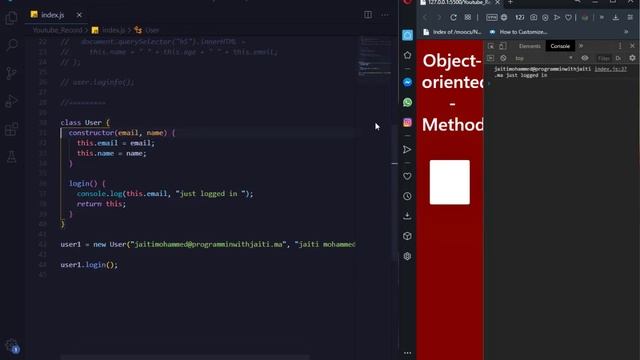This screenshot has width=640, height=360.
Task: Open the Extensions view
Action: point(11,129)
